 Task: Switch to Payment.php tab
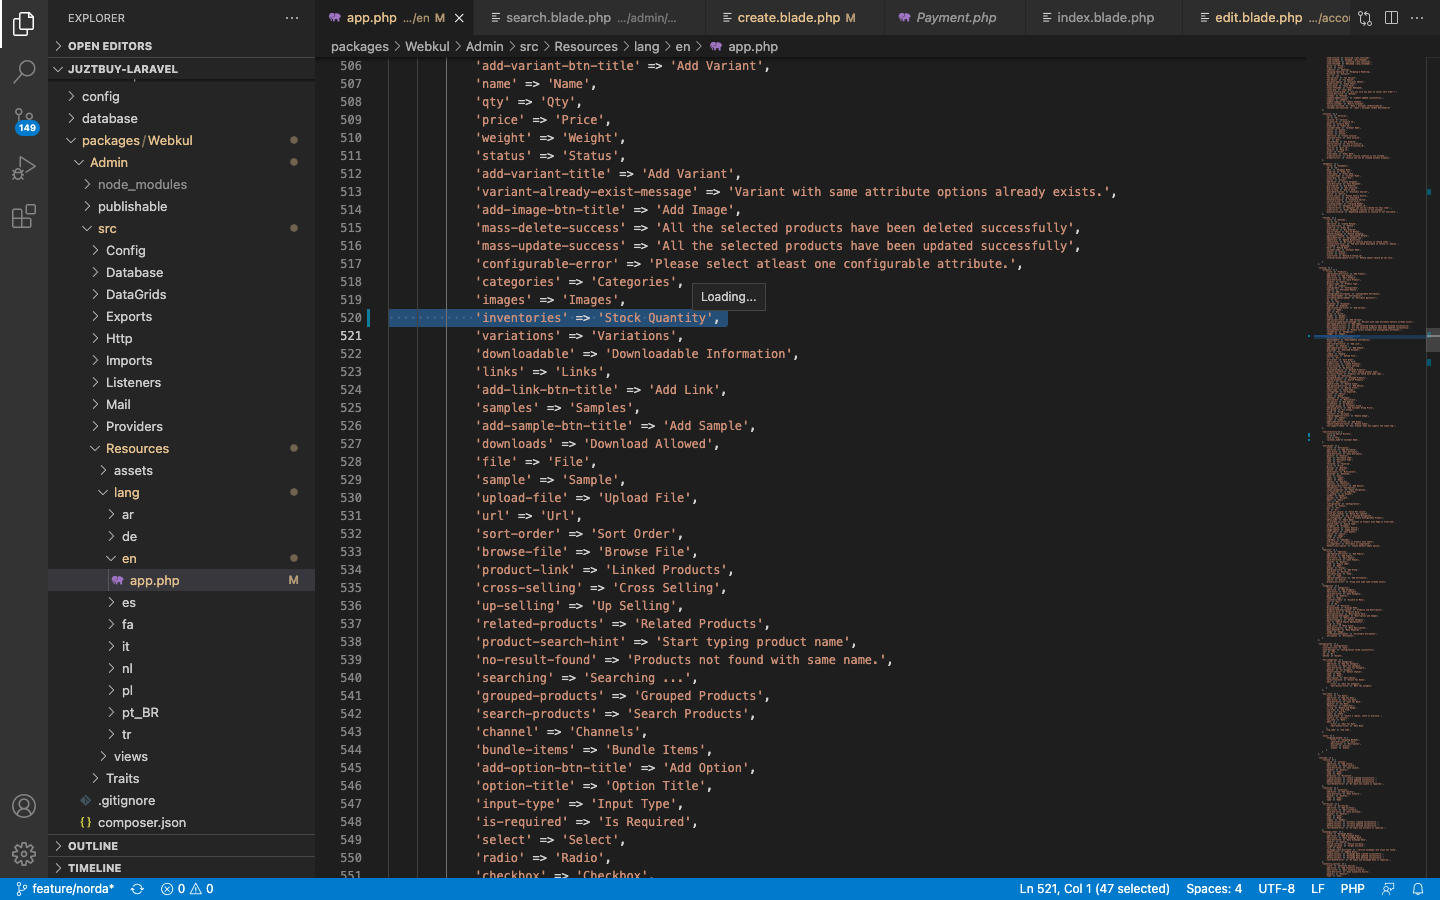click(955, 18)
